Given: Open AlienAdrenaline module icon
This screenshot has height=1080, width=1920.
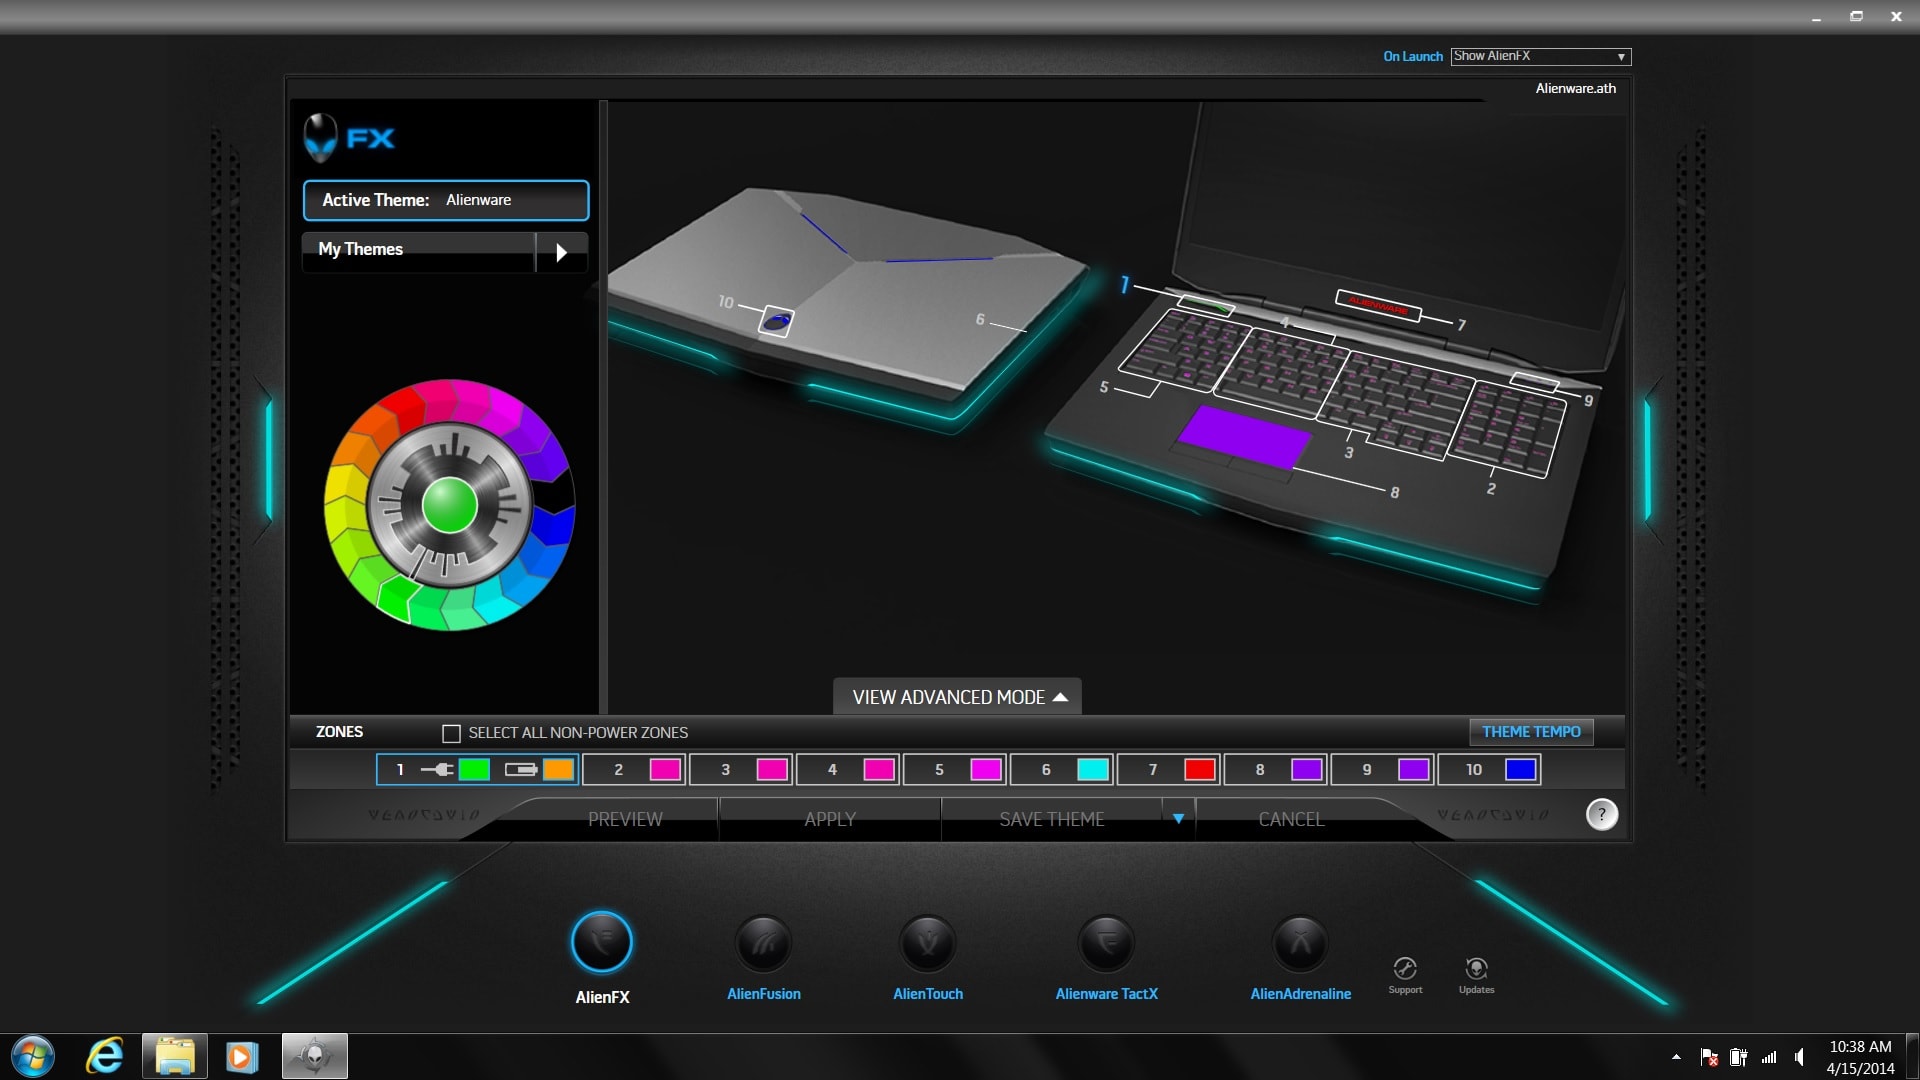Looking at the screenshot, I should point(1300,944).
